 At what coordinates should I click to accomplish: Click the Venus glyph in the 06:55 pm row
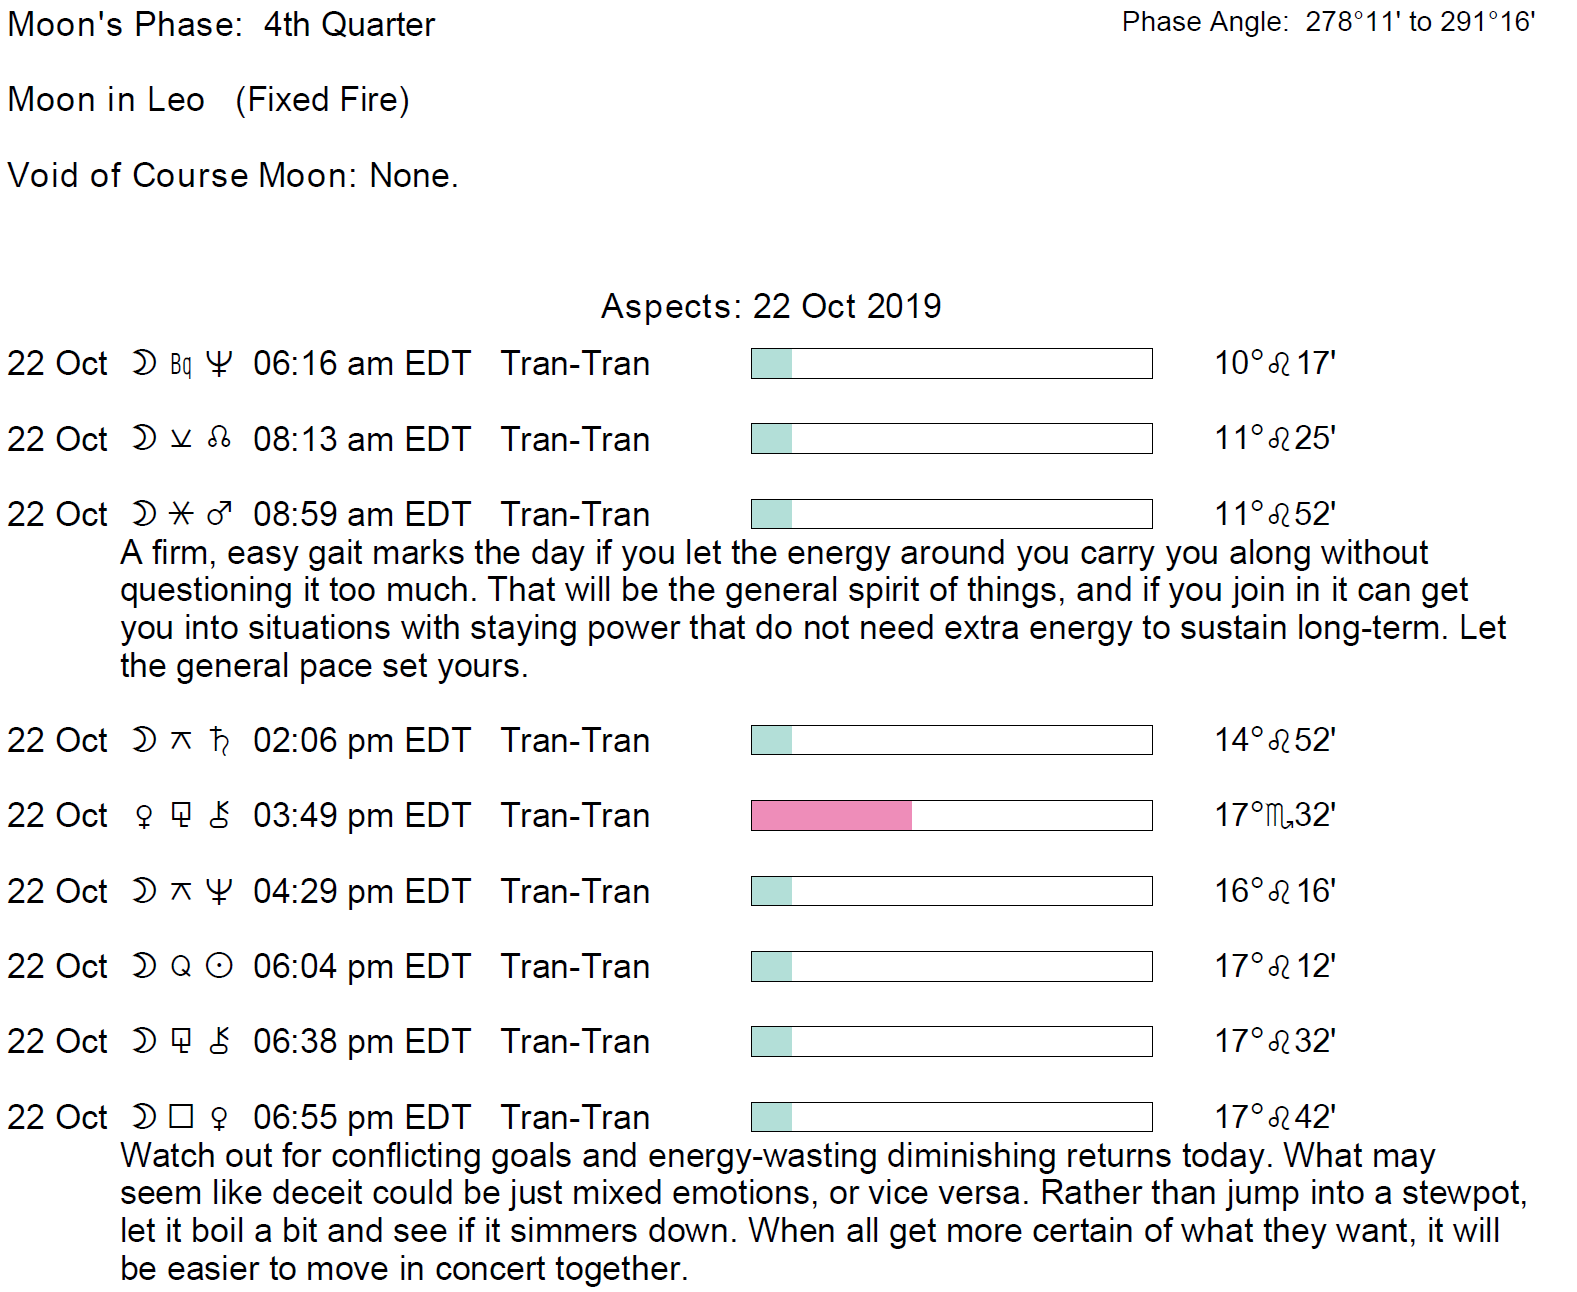tap(220, 1118)
